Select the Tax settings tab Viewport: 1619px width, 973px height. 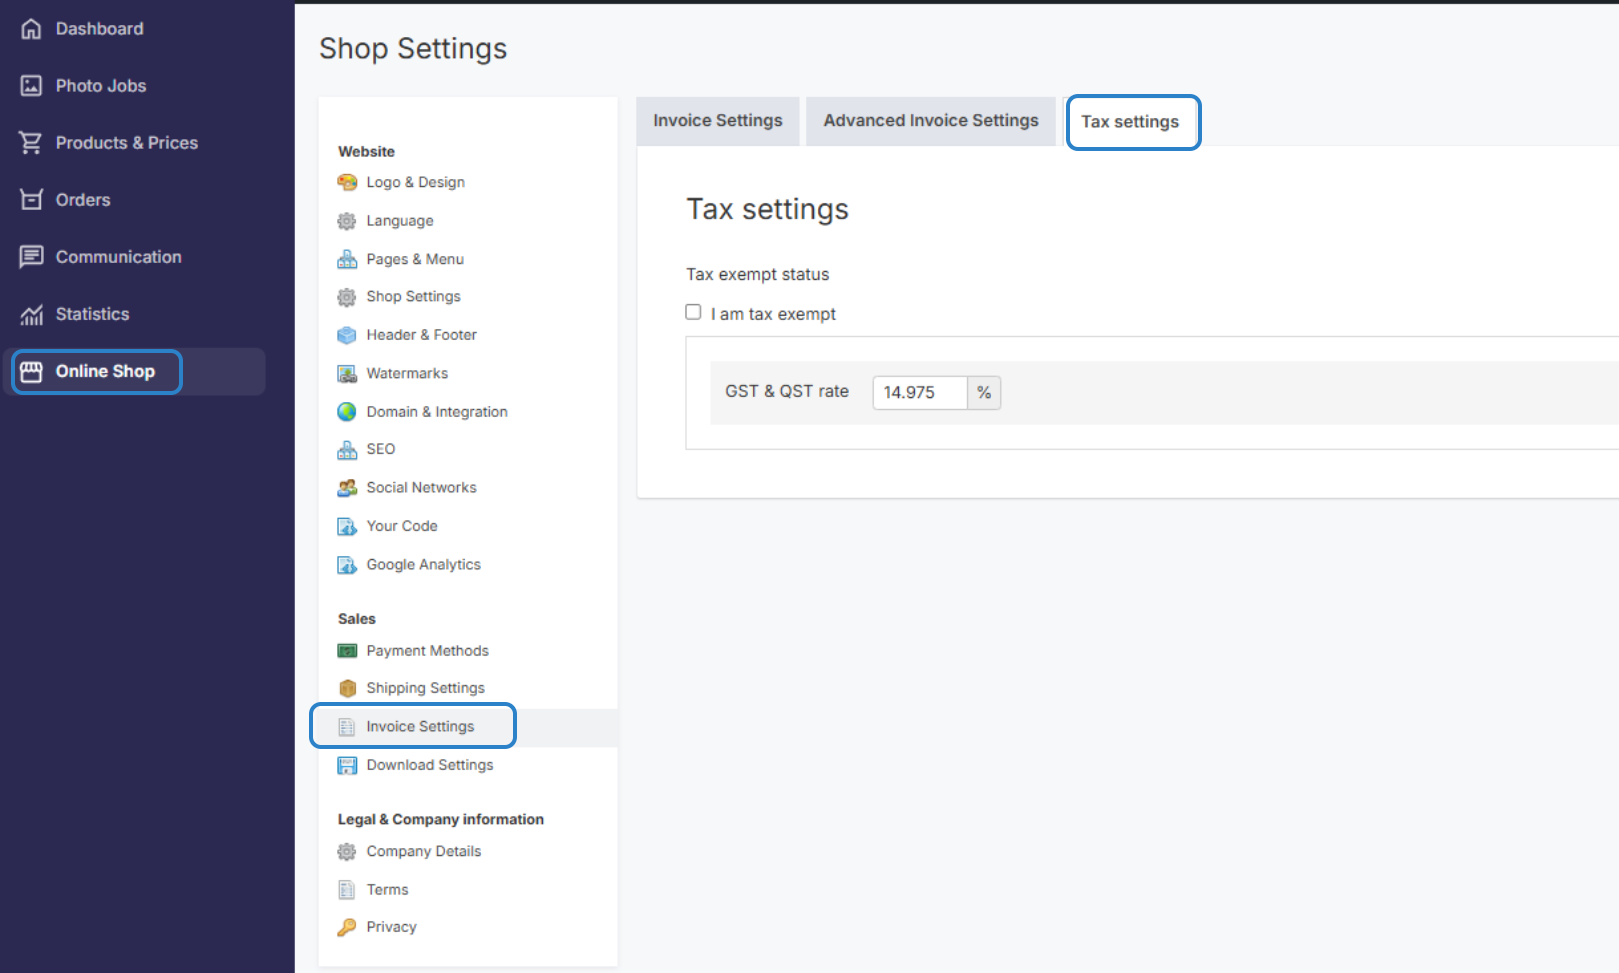click(x=1130, y=122)
